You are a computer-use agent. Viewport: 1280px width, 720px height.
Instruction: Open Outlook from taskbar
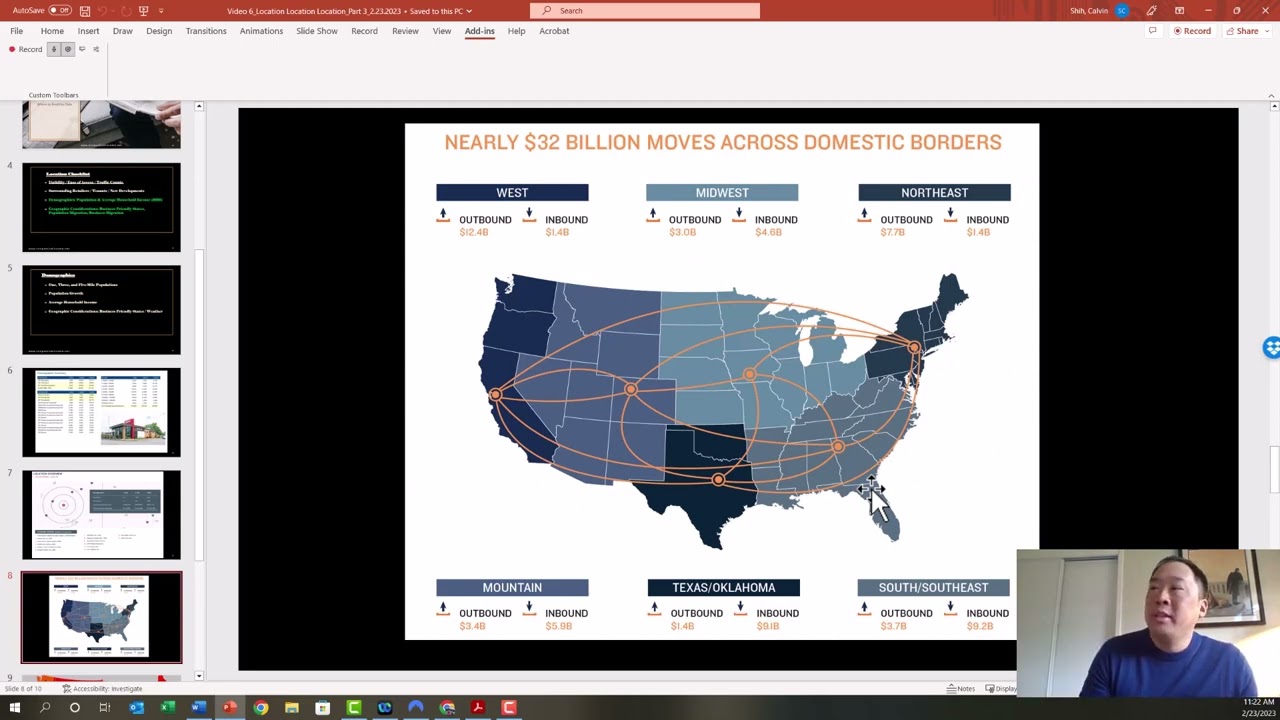coord(137,708)
